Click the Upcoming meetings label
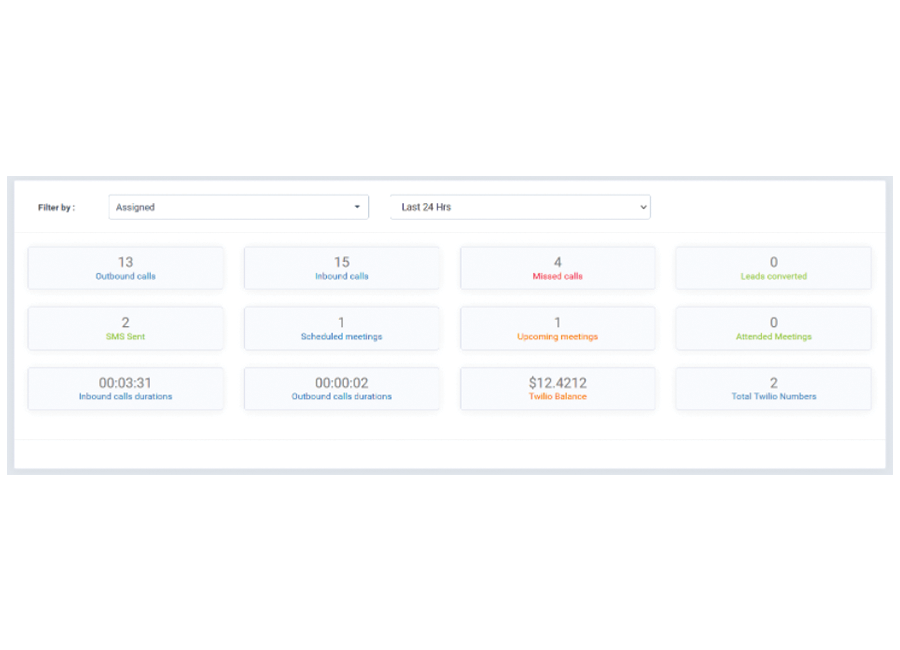The width and height of the screenshot is (900, 650). click(557, 337)
